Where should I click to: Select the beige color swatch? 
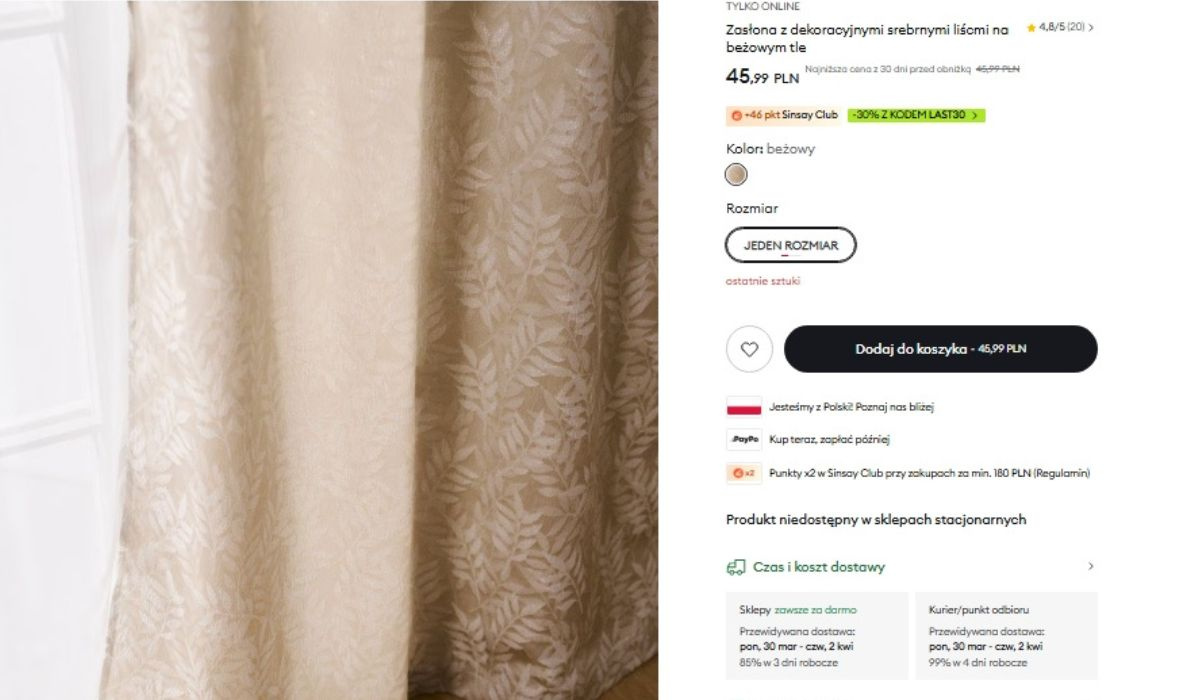(x=736, y=175)
